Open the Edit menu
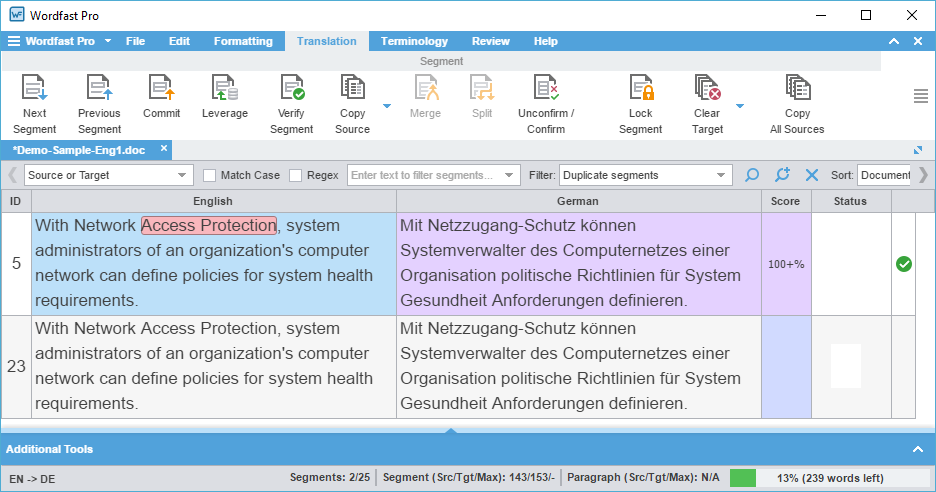936x492 pixels. click(x=179, y=41)
